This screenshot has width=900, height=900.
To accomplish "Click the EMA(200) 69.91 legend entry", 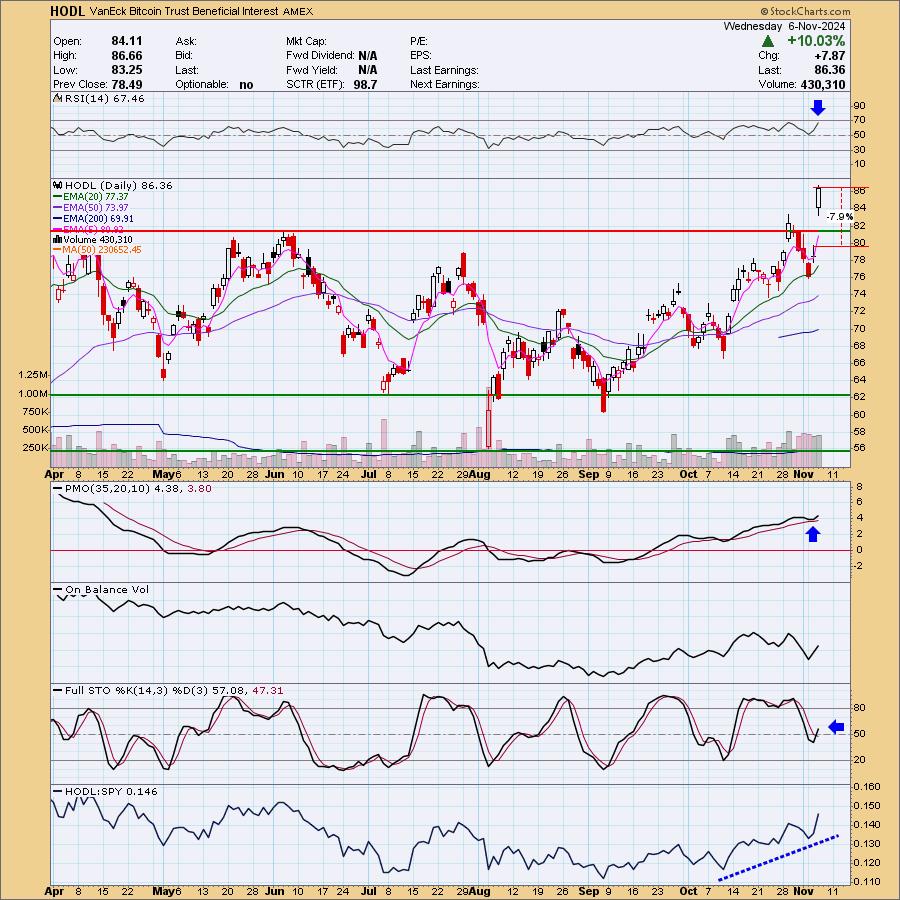I will [94, 218].
